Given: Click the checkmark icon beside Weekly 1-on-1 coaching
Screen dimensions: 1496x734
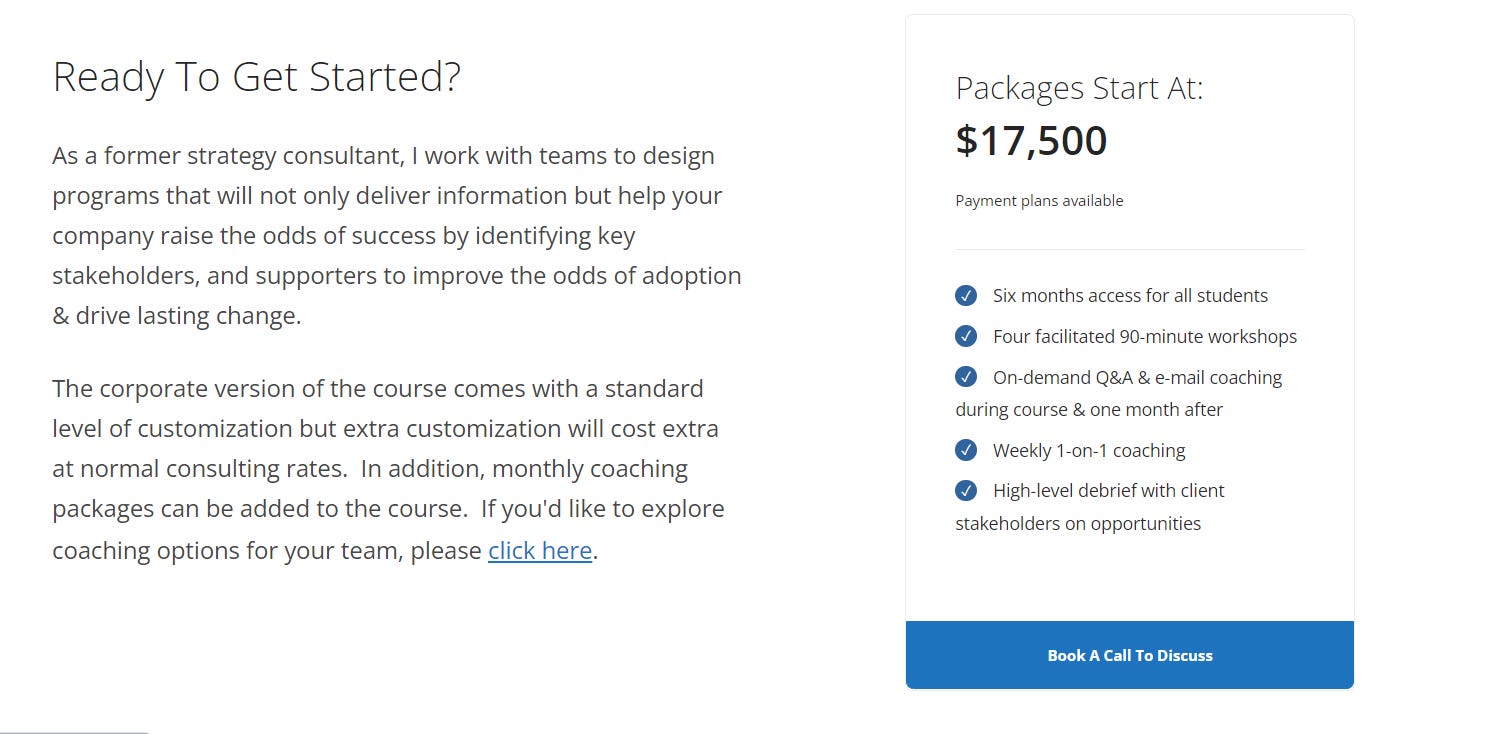Looking at the screenshot, I should click(966, 450).
